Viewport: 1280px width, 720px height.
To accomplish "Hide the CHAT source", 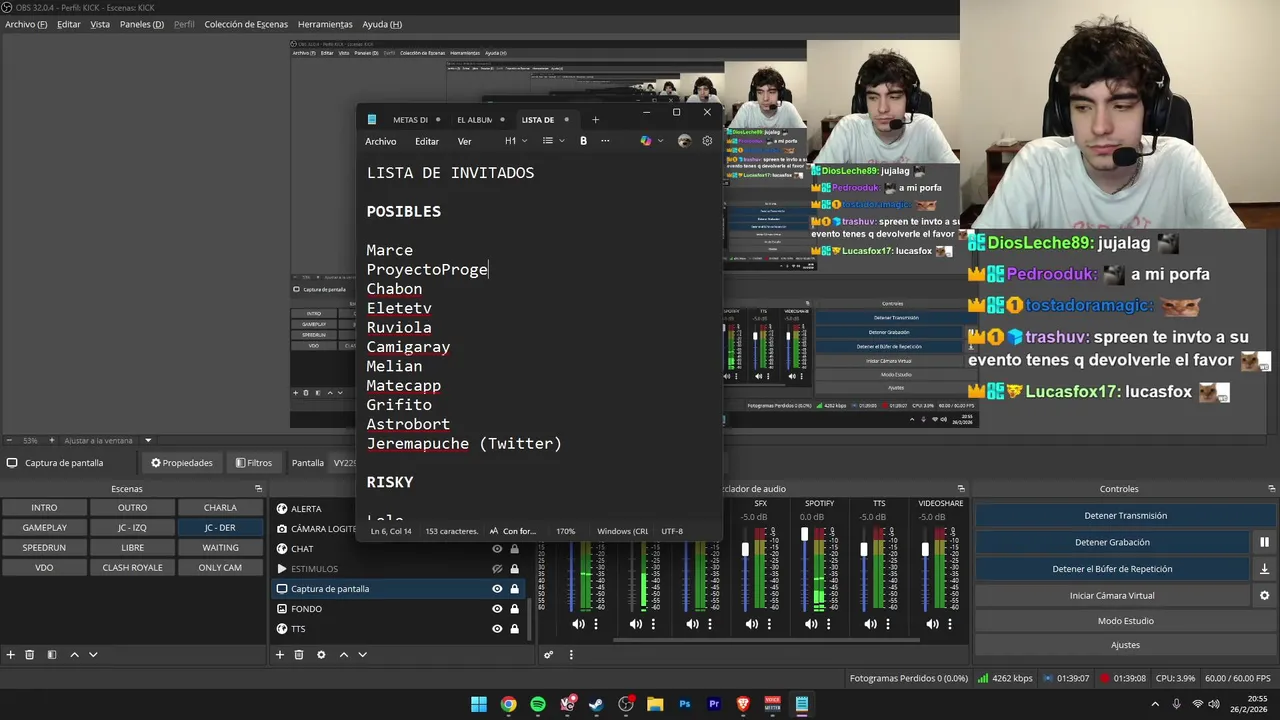I will point(497,549).
